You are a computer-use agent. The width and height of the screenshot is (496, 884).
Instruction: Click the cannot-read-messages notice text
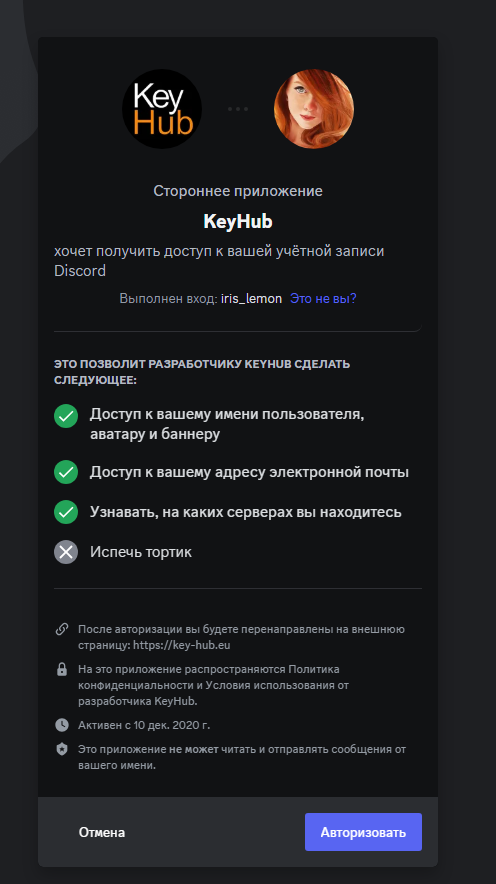pyautogui.click(x=242, y=757)
